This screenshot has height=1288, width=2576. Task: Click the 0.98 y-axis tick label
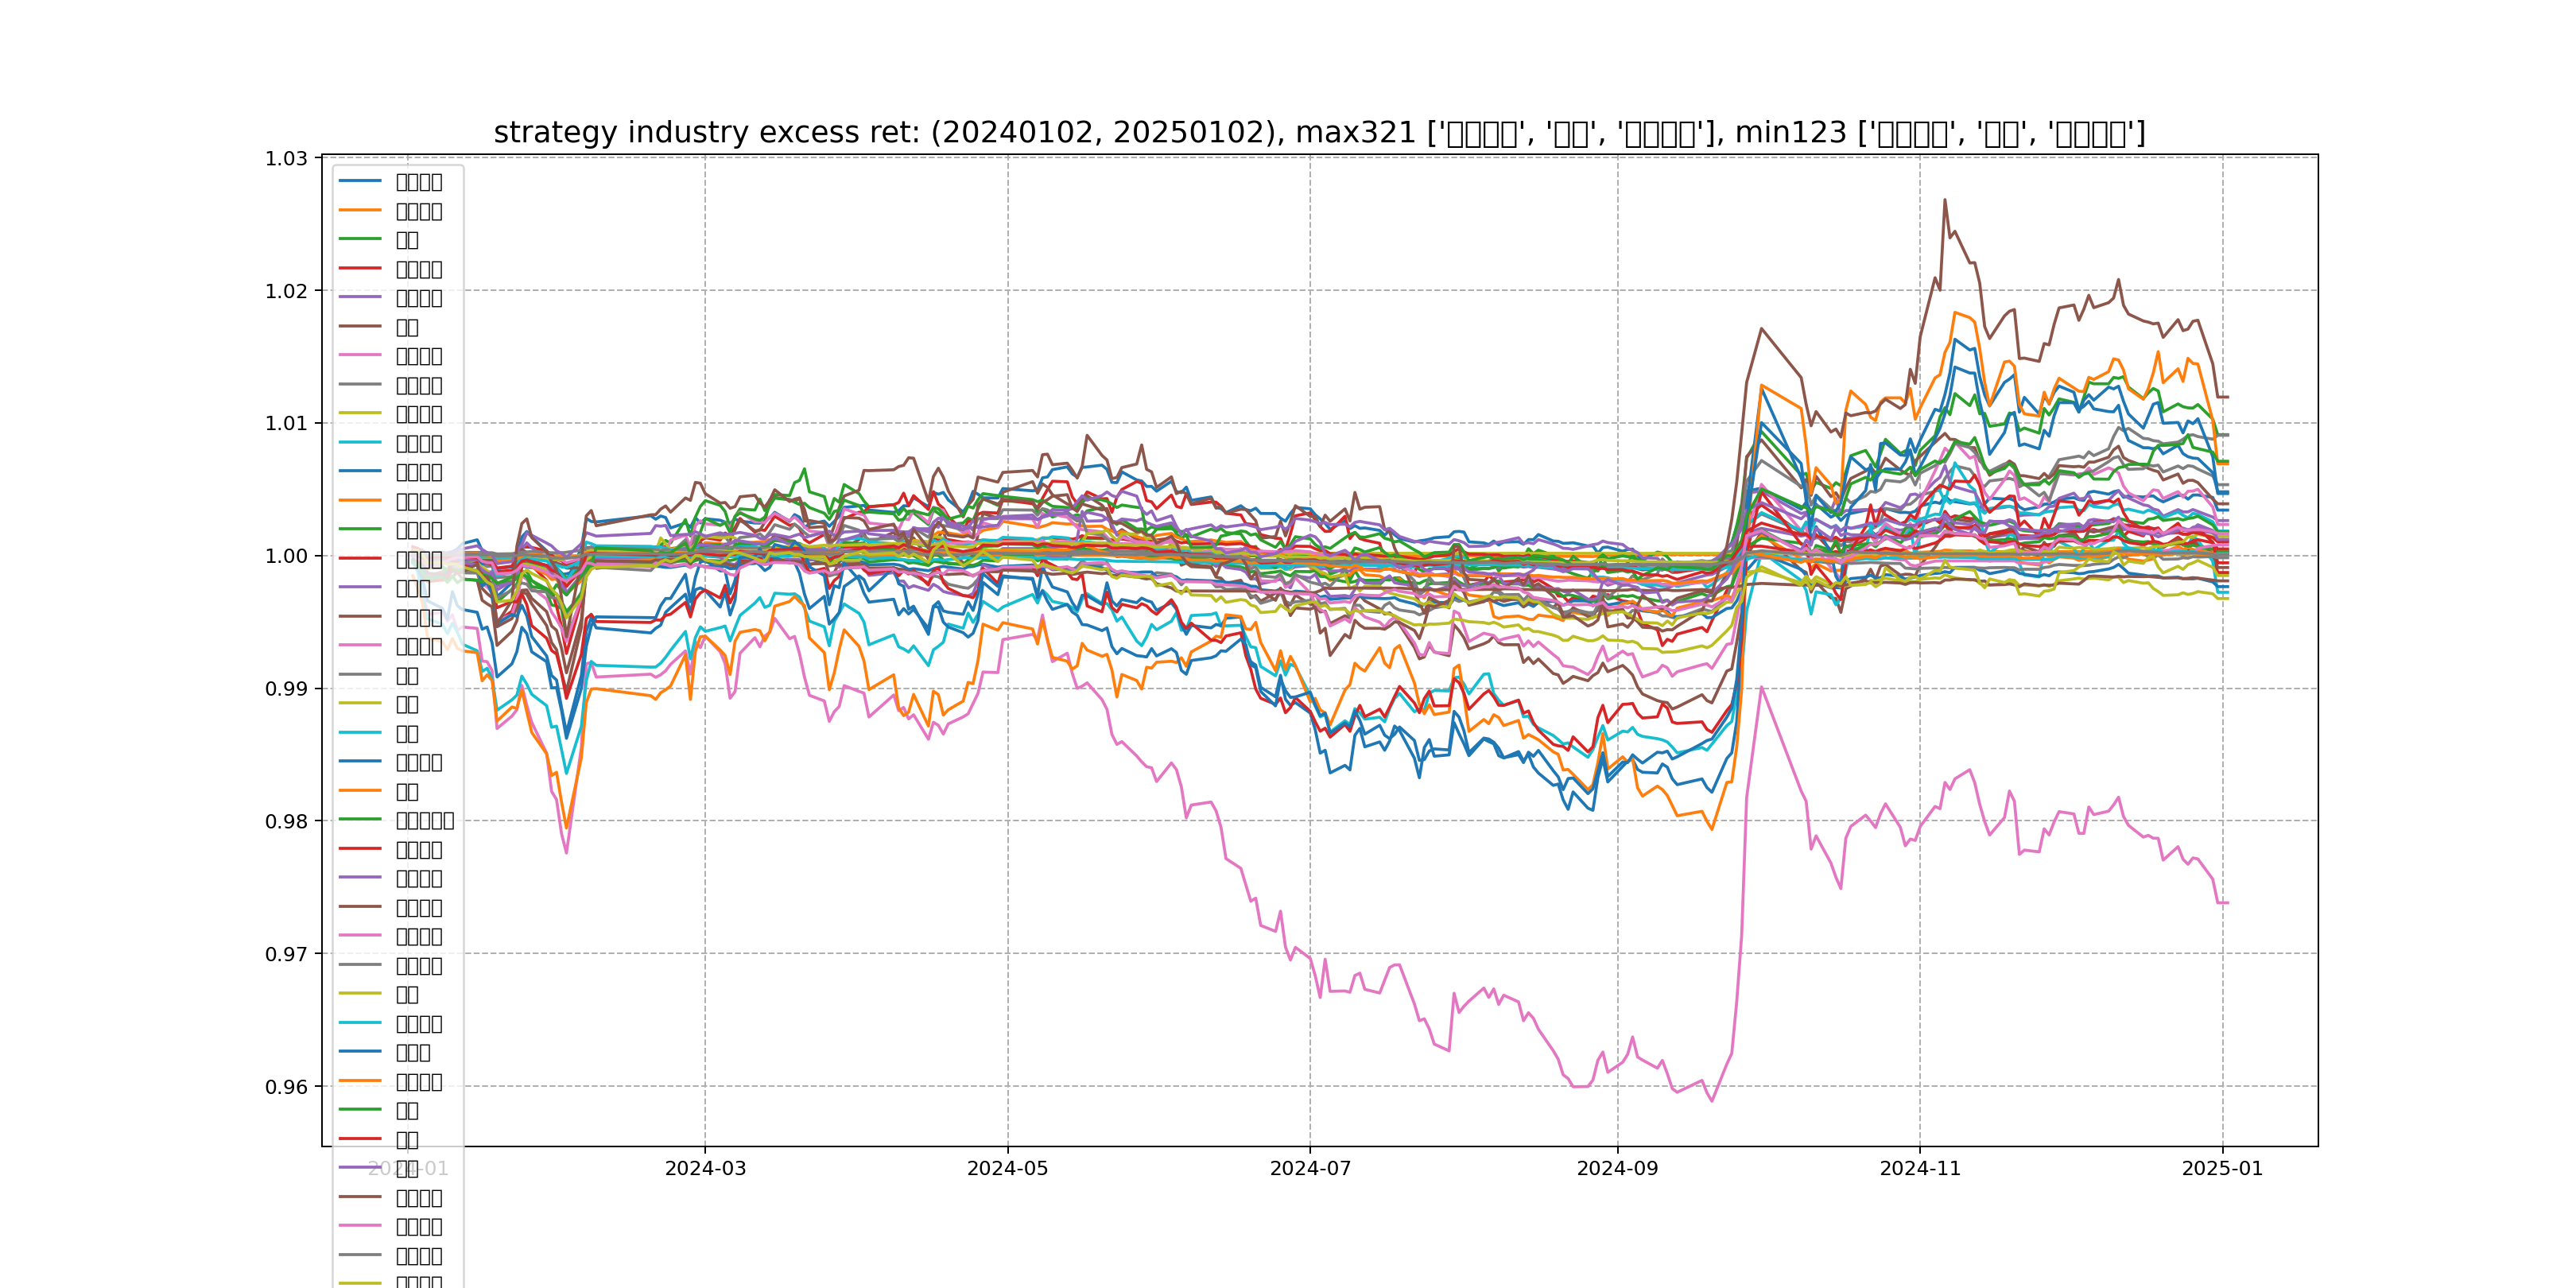286,821
